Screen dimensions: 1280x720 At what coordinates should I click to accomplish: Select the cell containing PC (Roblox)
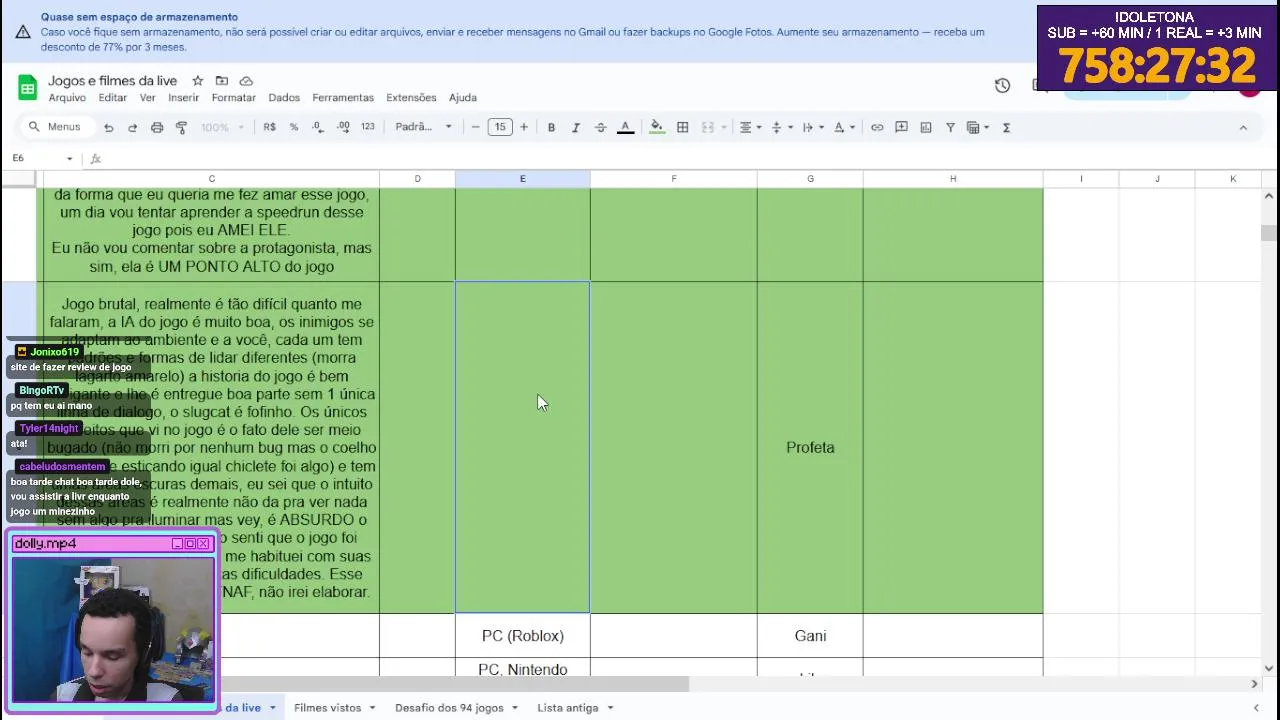coord(522,635)
